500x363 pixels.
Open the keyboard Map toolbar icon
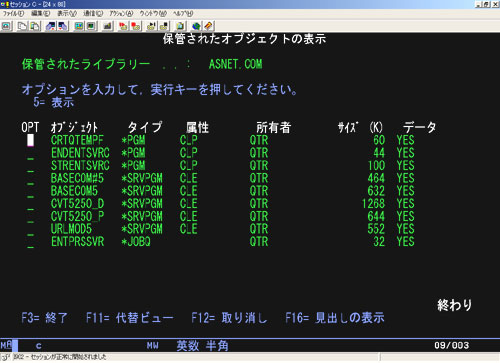[107, 26]
